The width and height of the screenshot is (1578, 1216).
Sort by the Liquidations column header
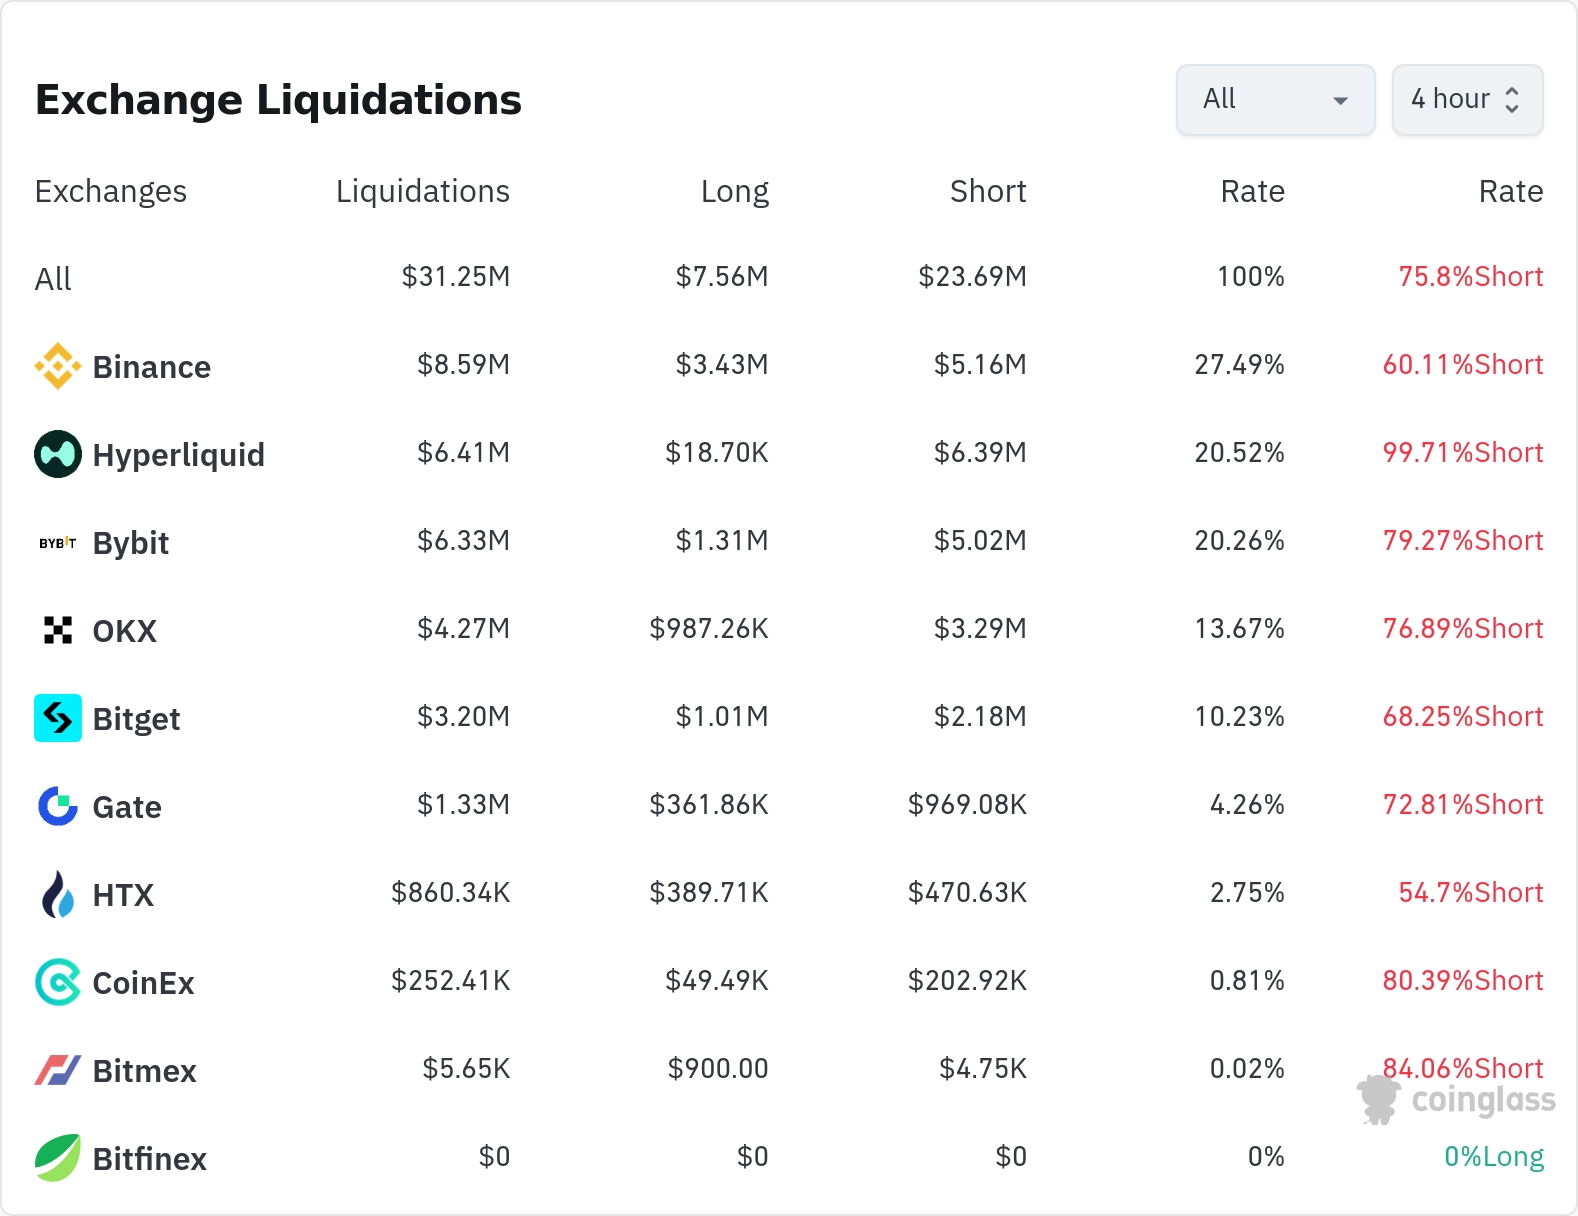coord(422,191)
